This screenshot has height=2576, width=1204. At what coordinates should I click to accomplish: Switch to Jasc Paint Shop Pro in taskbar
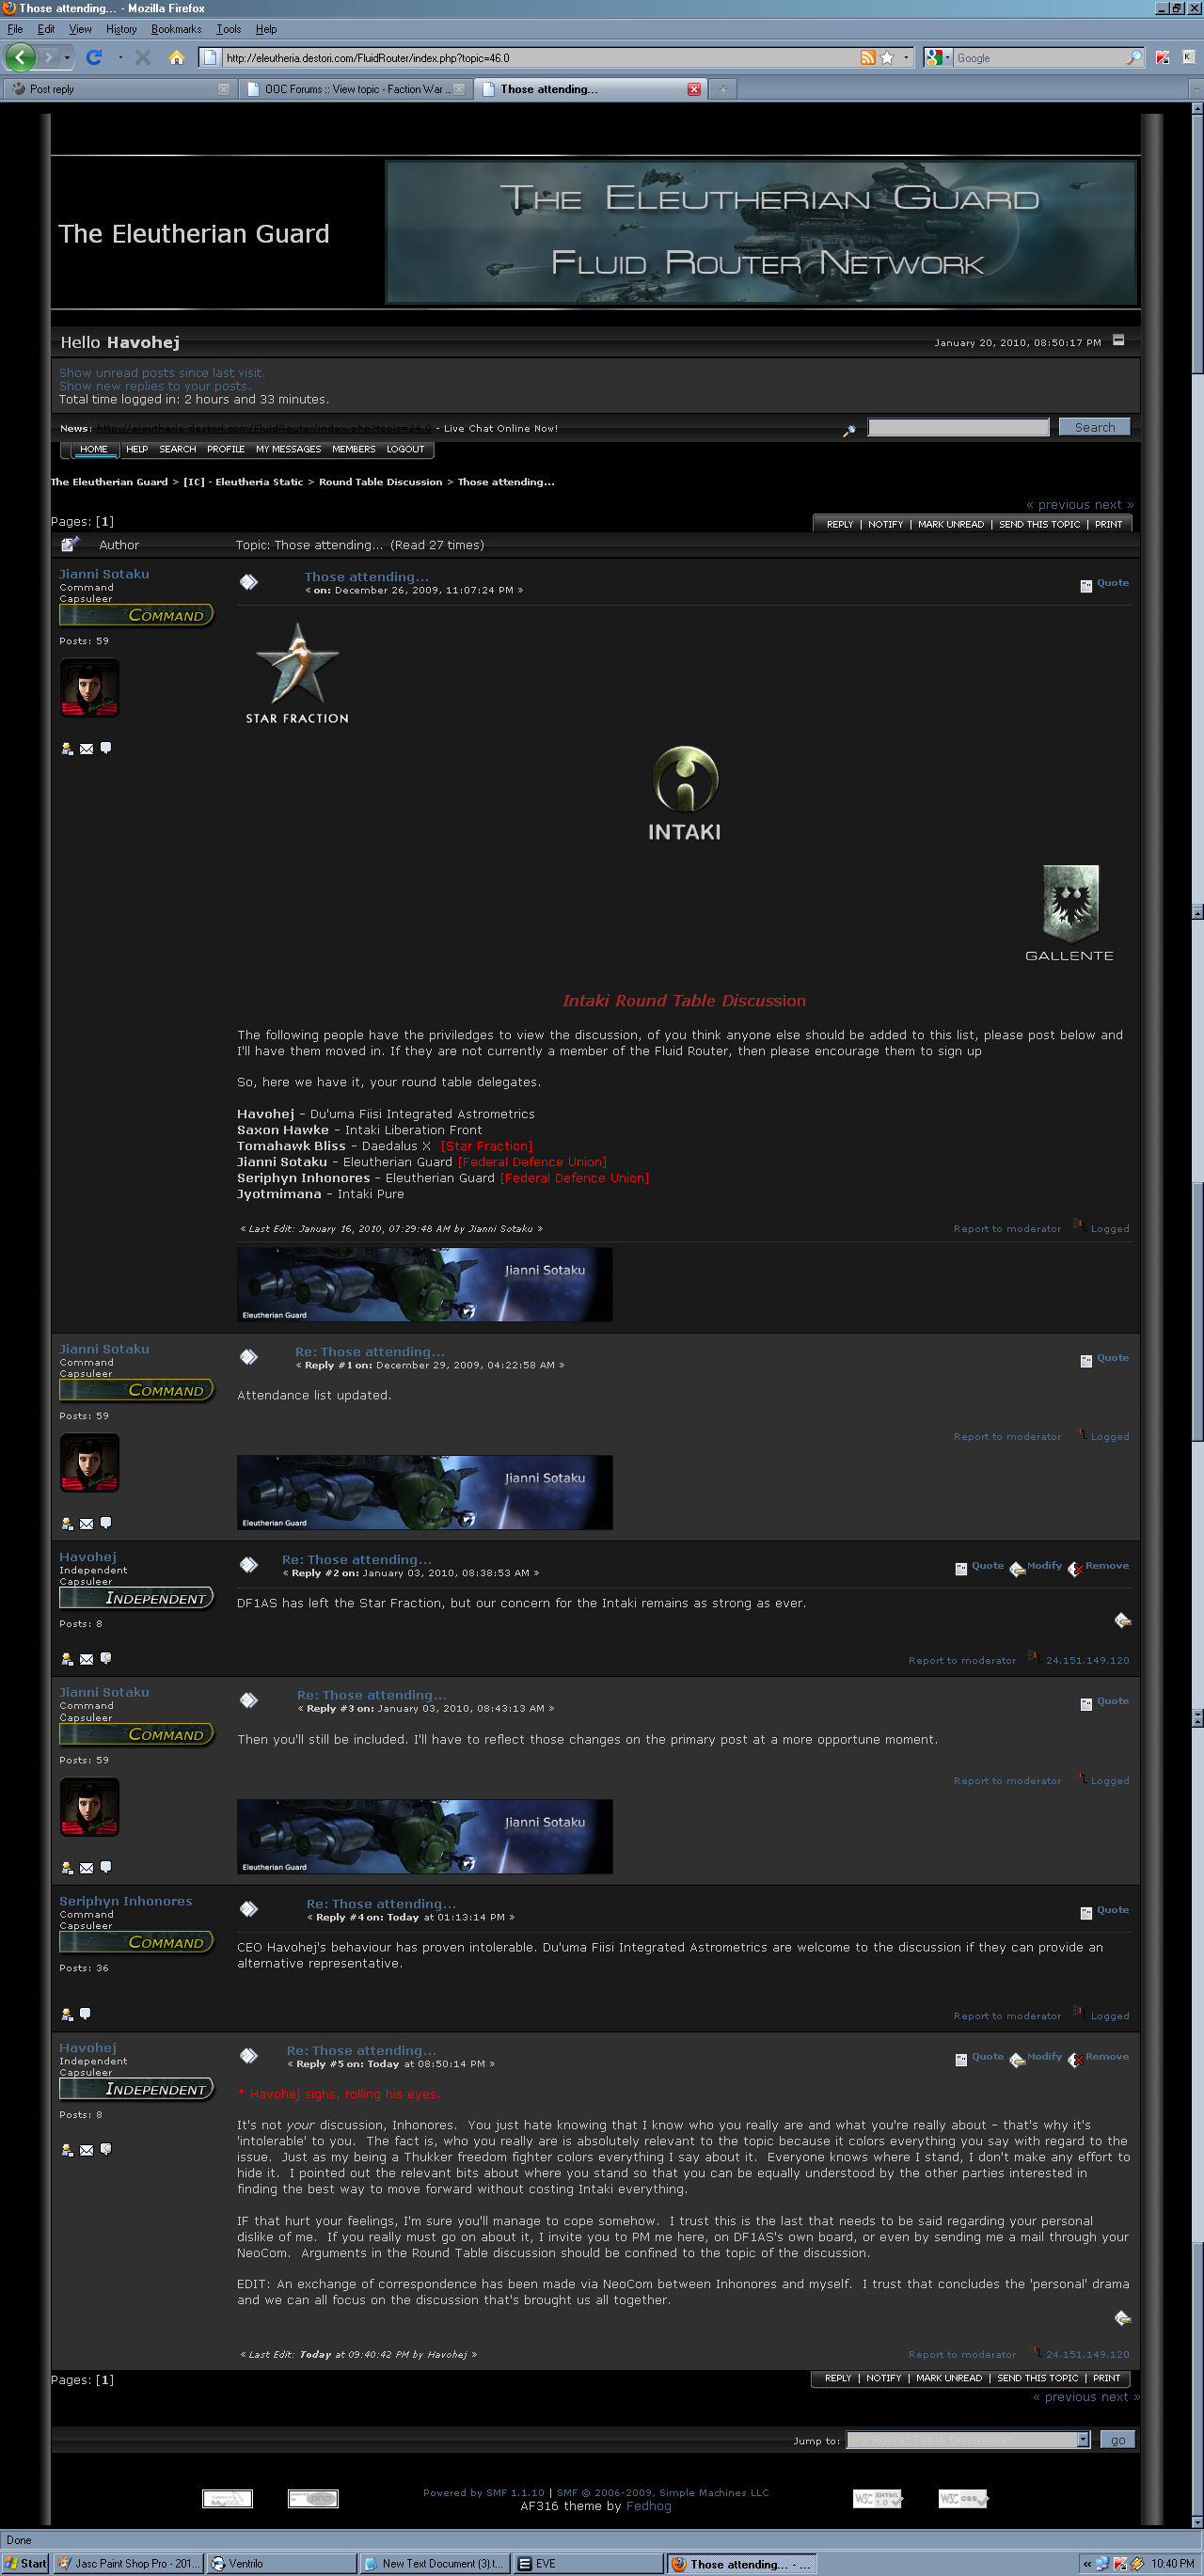coord(129,2563)
